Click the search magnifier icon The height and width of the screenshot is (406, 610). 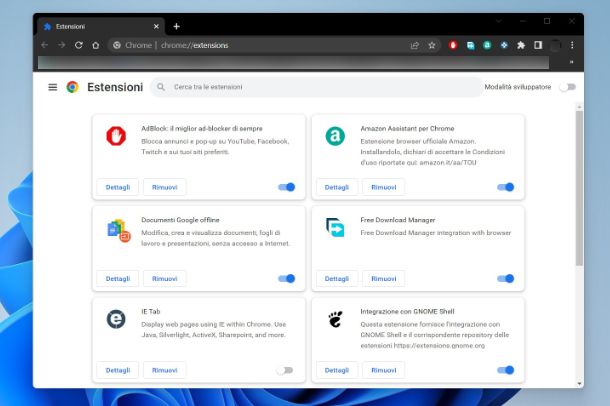[161, 87]
